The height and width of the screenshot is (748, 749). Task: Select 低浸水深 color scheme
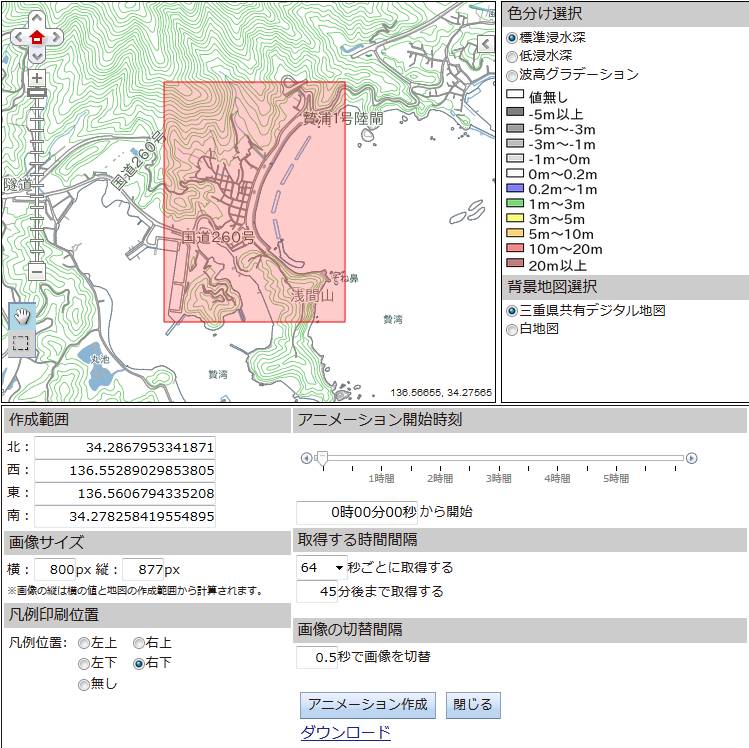tap(513, 56)
